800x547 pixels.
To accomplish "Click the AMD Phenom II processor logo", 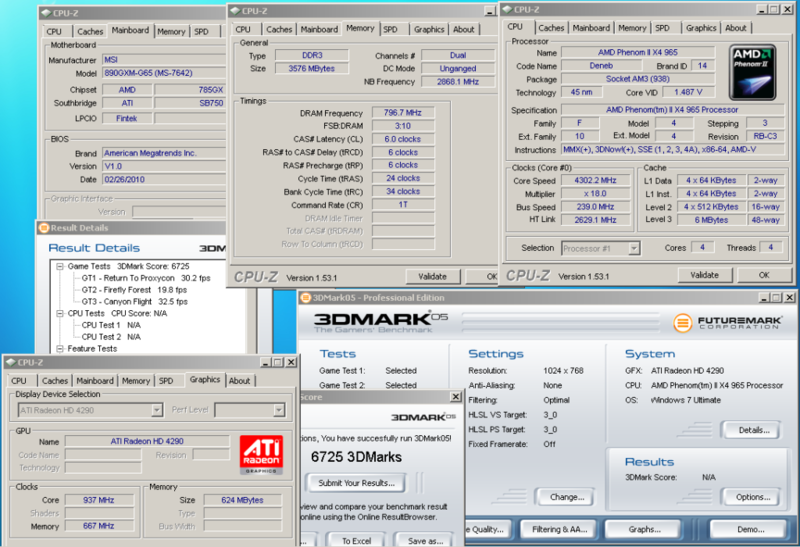I will pyautogui.click(x=752, y=72).
